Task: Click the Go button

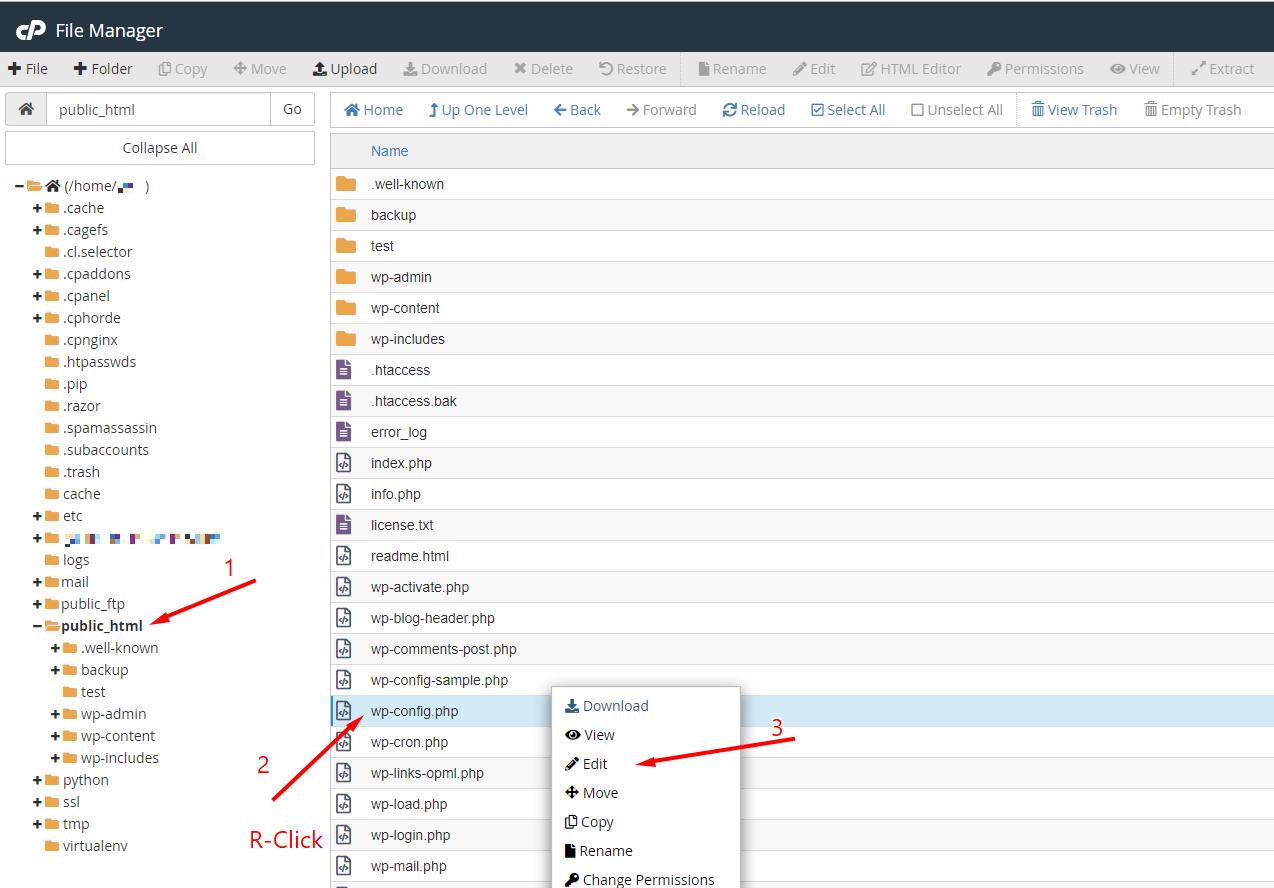Action: (x=292, y=109)
